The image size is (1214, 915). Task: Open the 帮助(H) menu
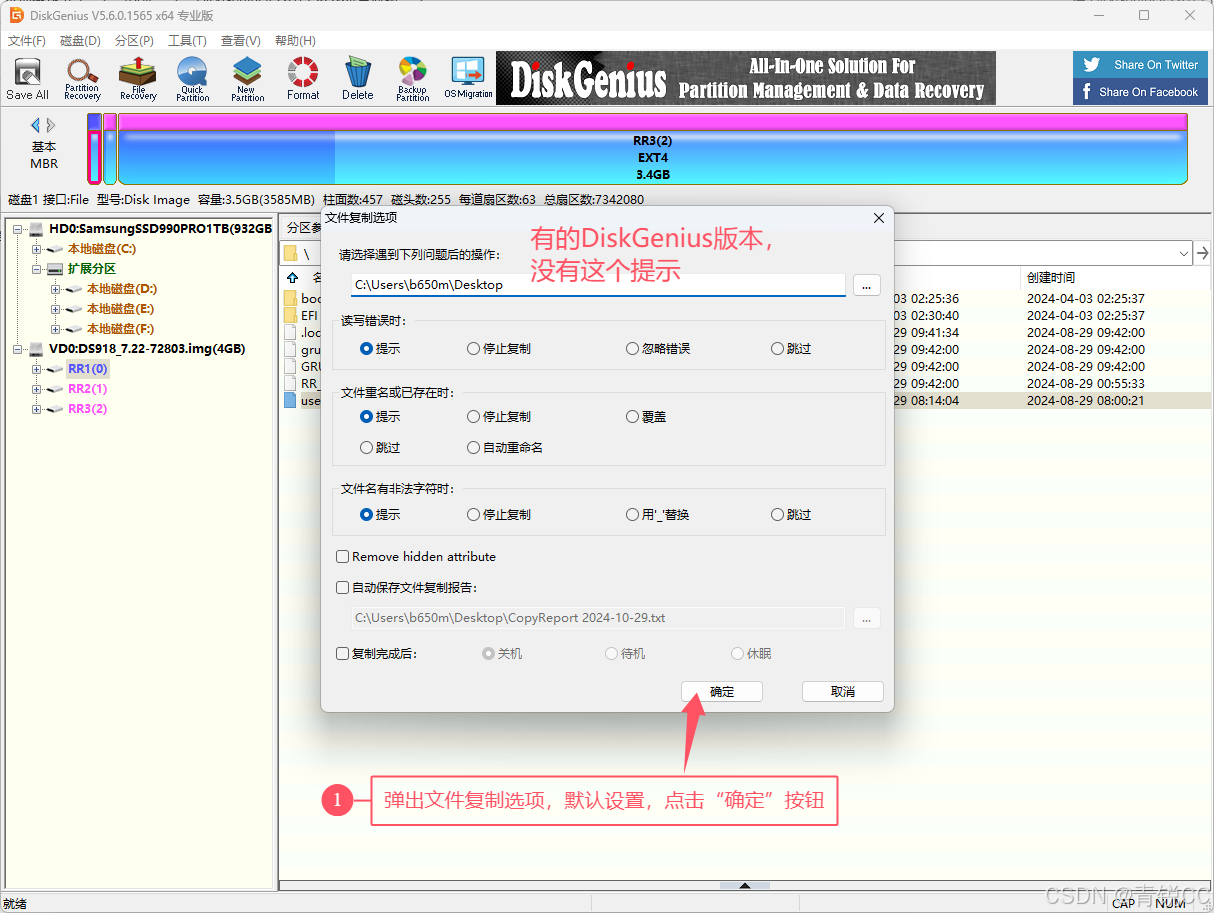295,41
